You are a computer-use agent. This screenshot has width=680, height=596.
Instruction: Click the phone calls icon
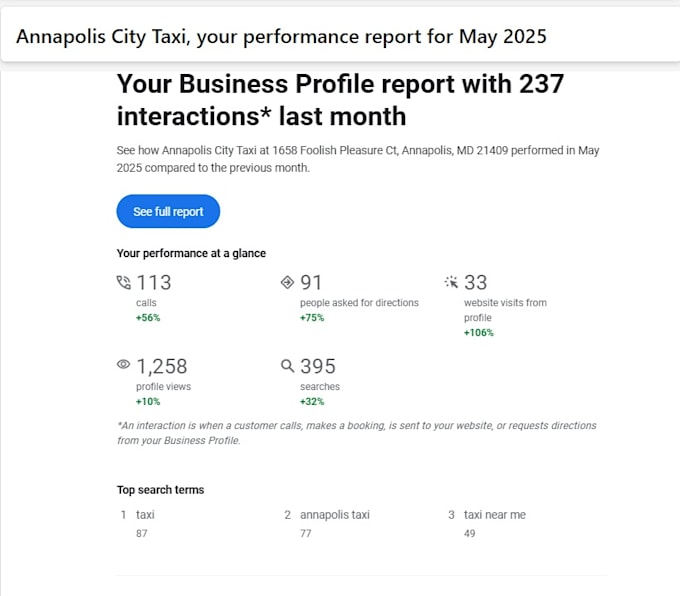click(x=124, y=282)
